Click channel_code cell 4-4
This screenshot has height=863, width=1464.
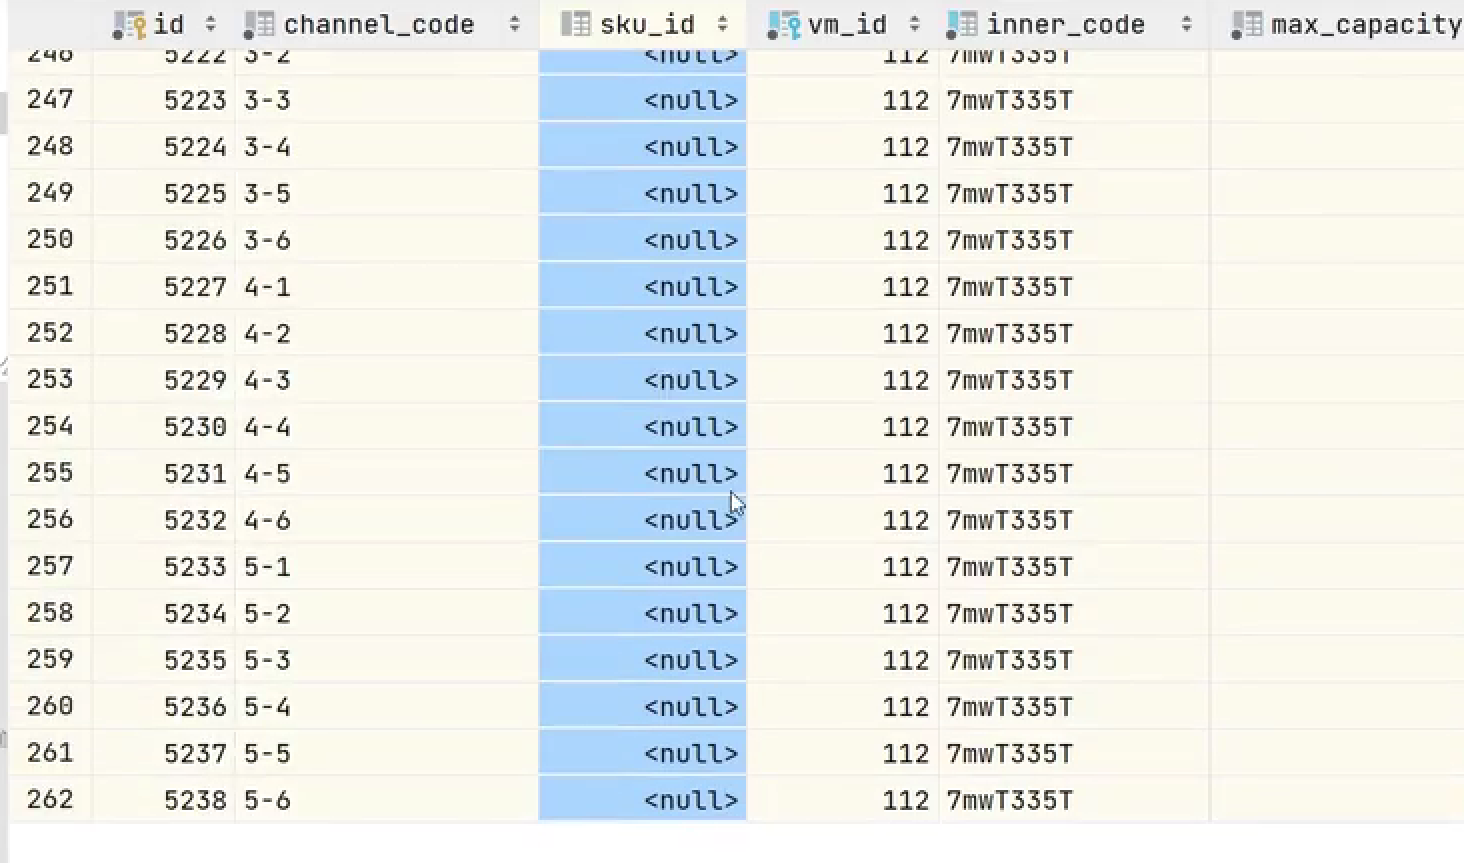(387, 427)
